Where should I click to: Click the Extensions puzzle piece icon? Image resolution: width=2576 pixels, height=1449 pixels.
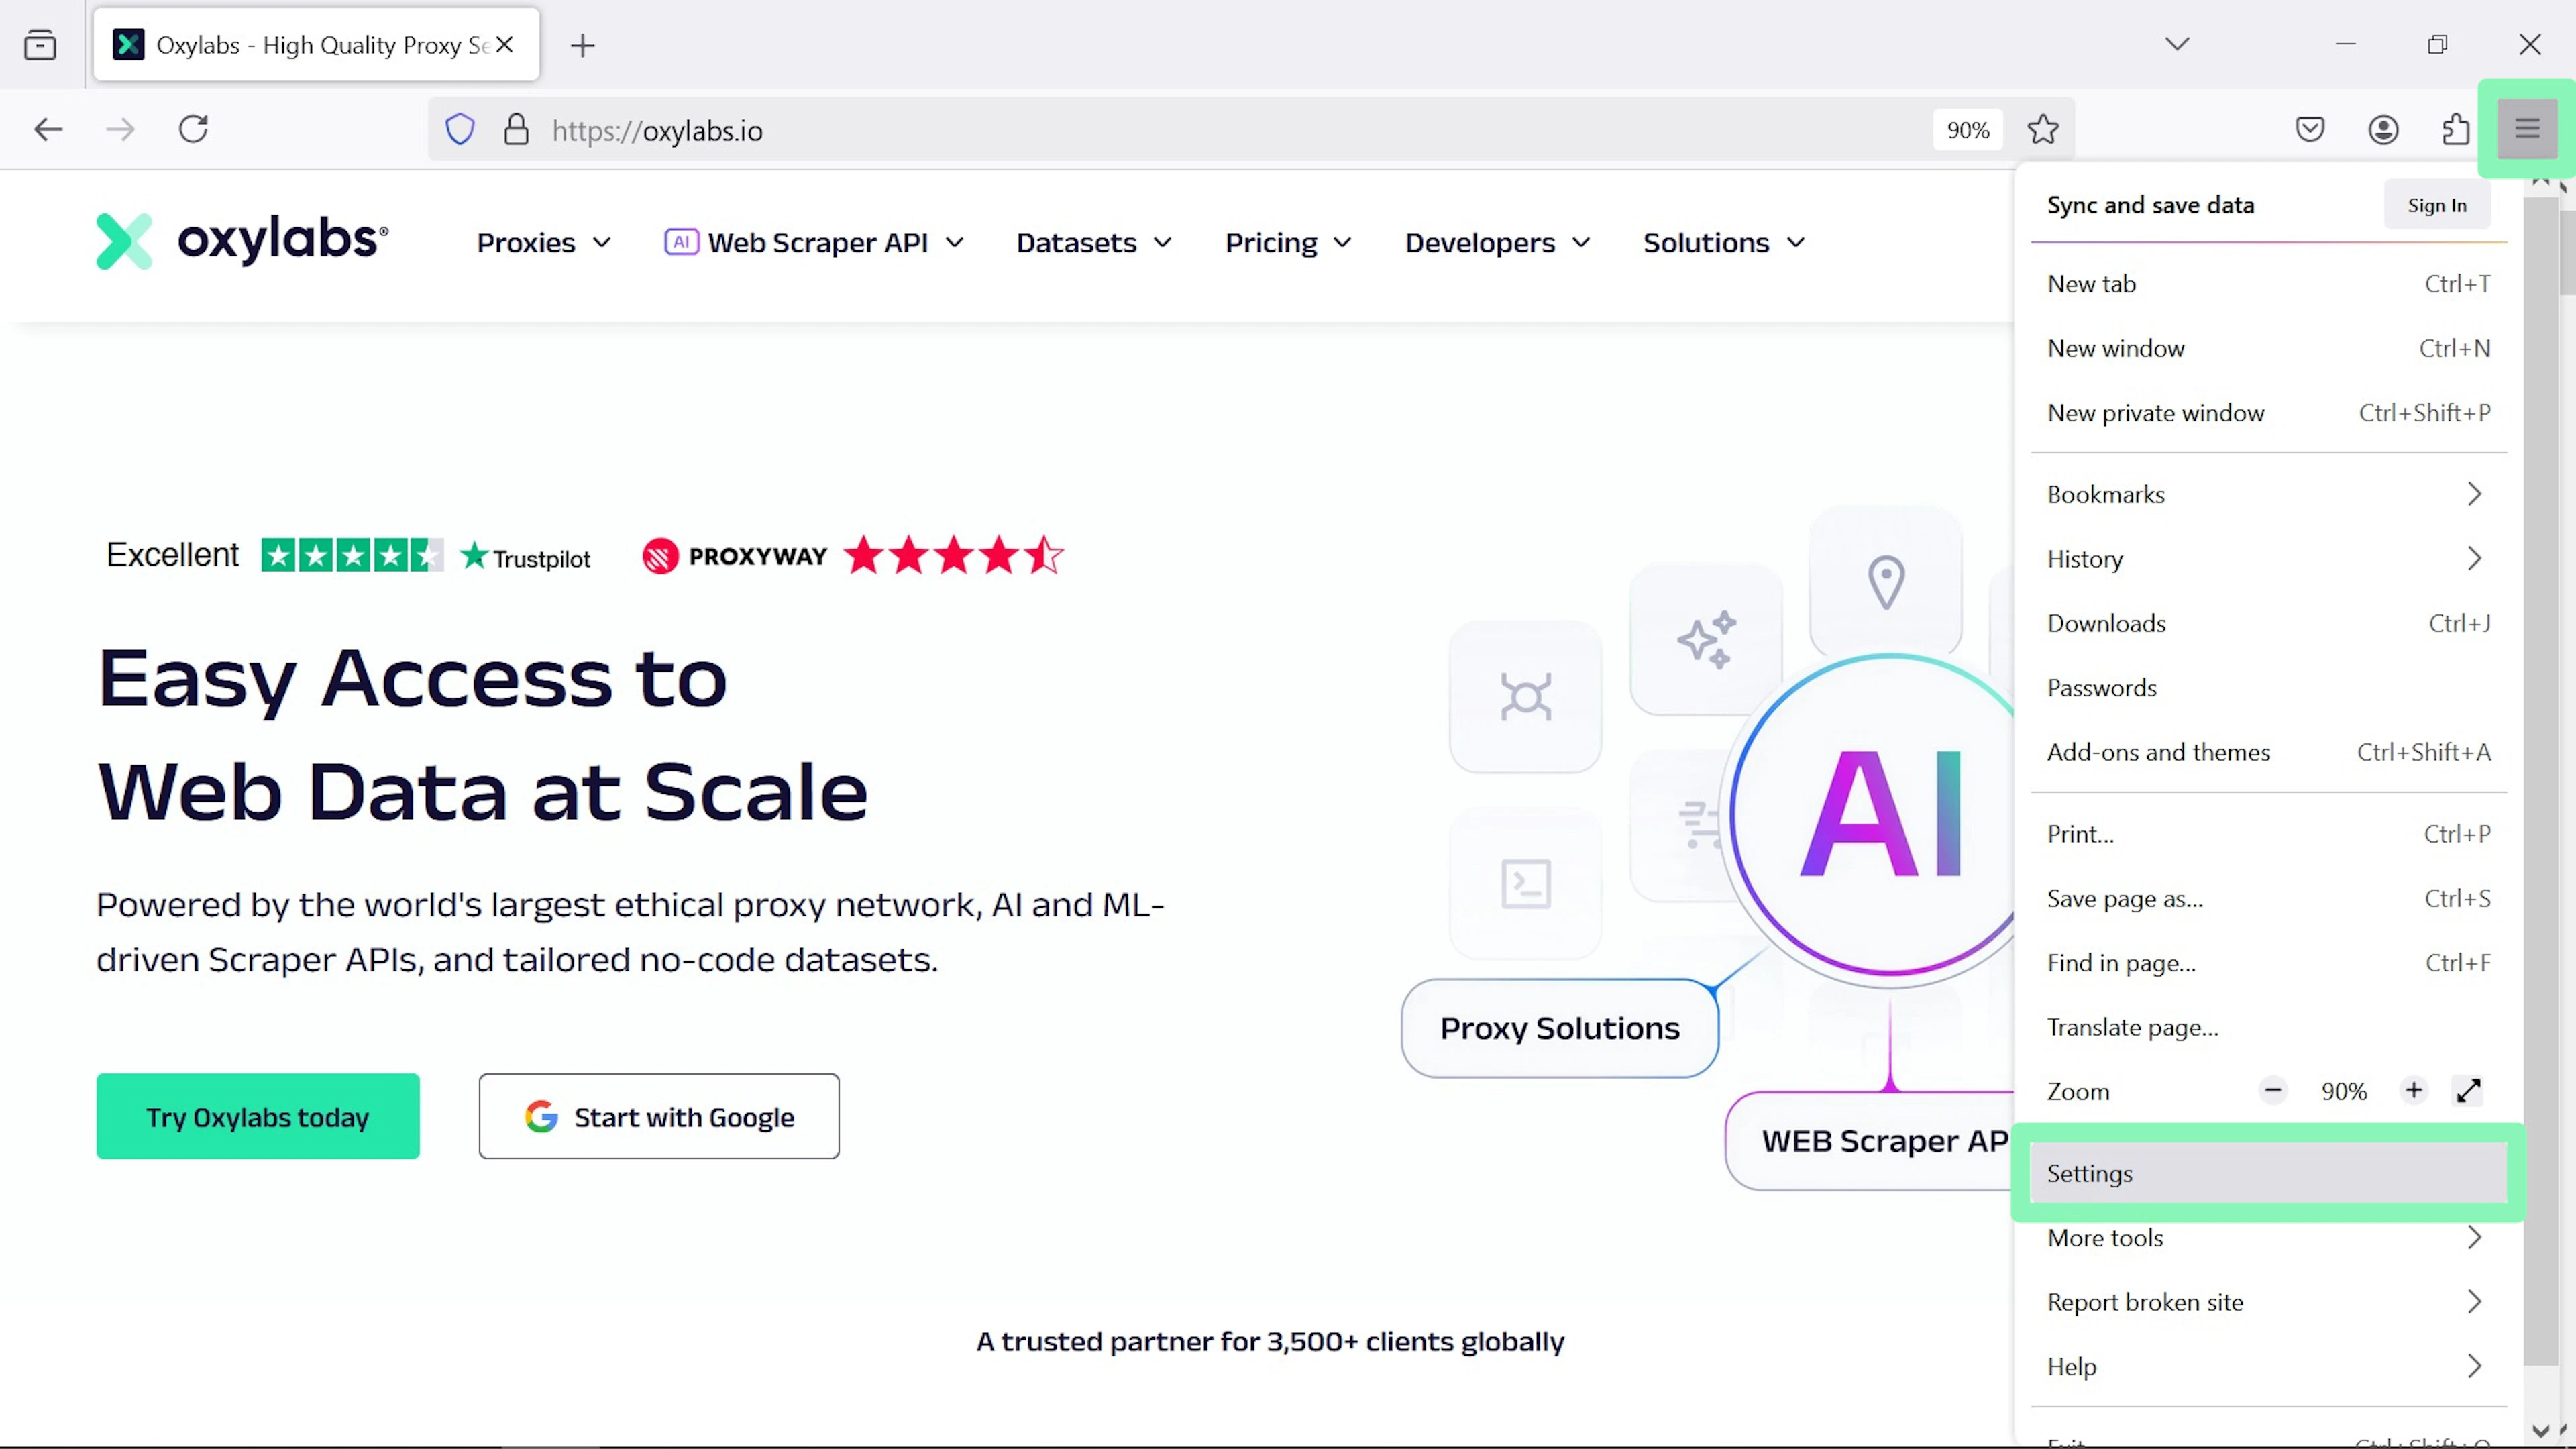tap(2455, 129)
